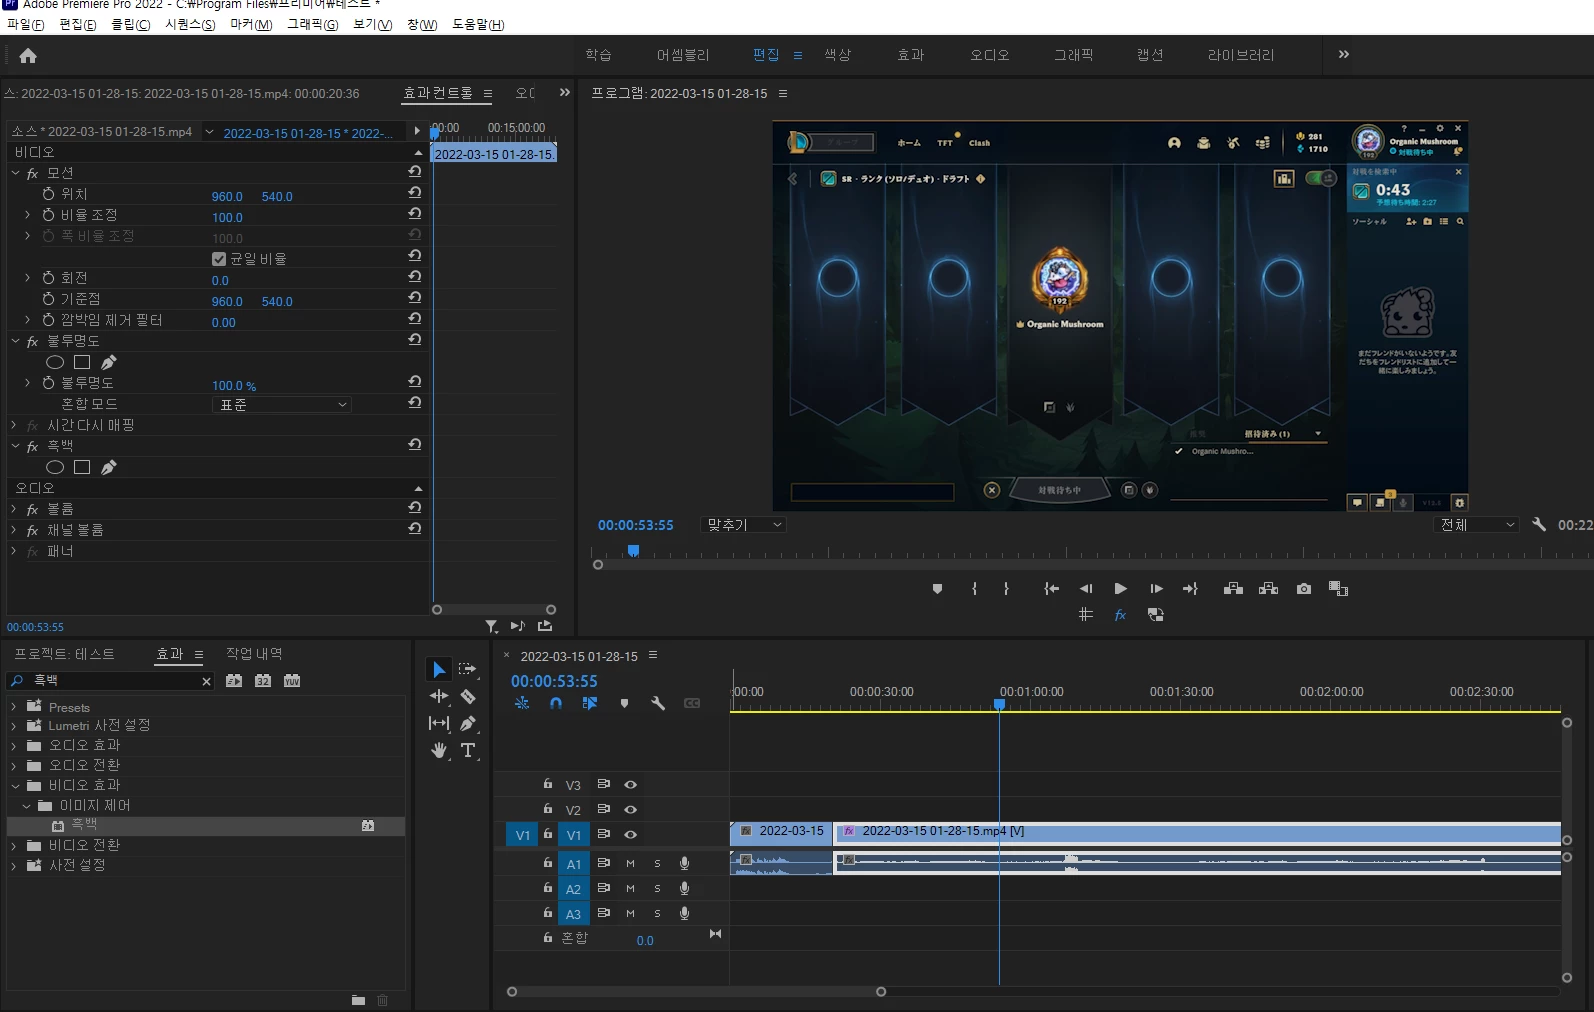Uncheck 균일 비율 checkbox

[x=219, y=259]
